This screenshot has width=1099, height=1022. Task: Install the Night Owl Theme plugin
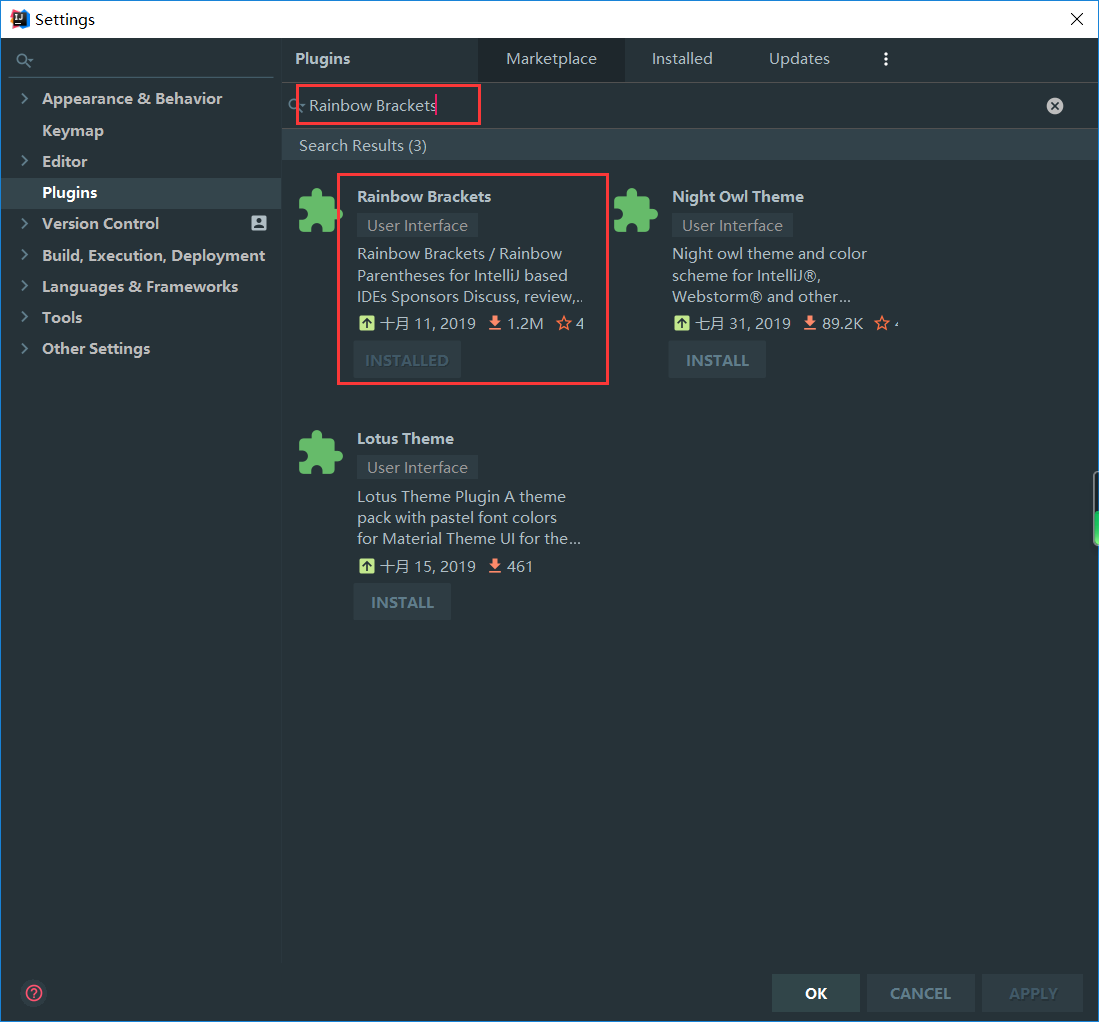point(717,360)
